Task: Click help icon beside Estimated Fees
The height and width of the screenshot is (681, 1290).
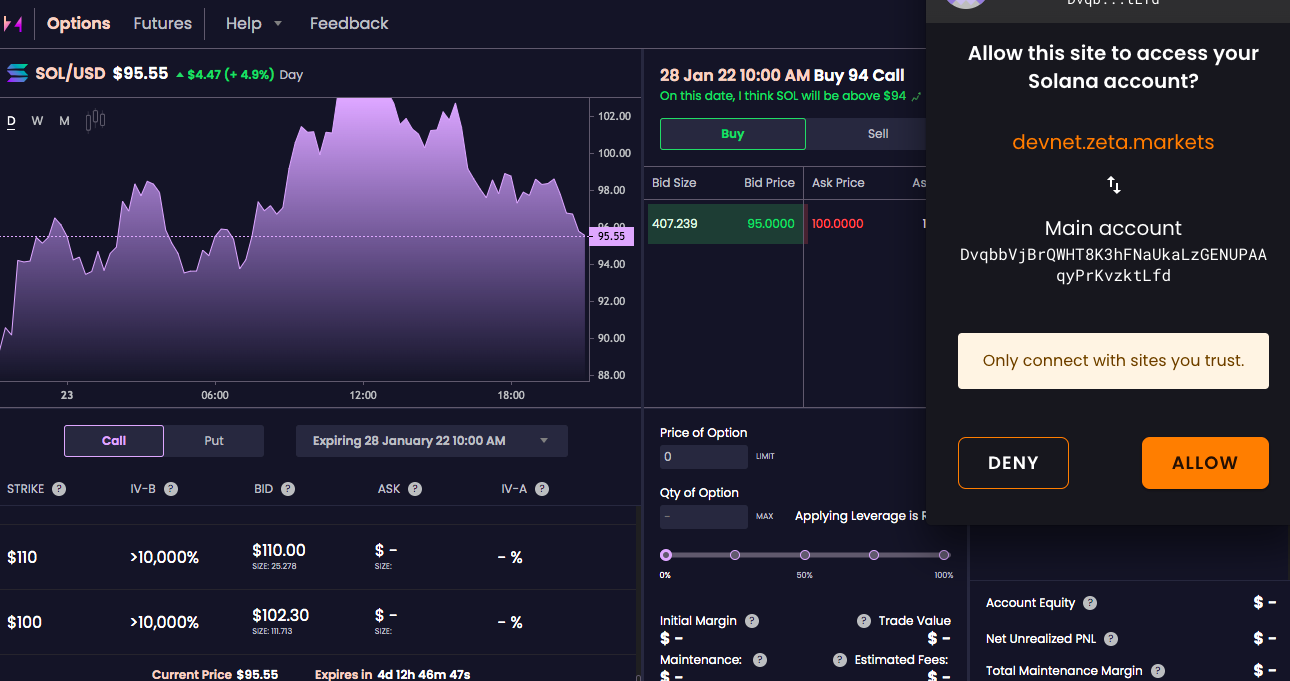Action: [840, 660]
